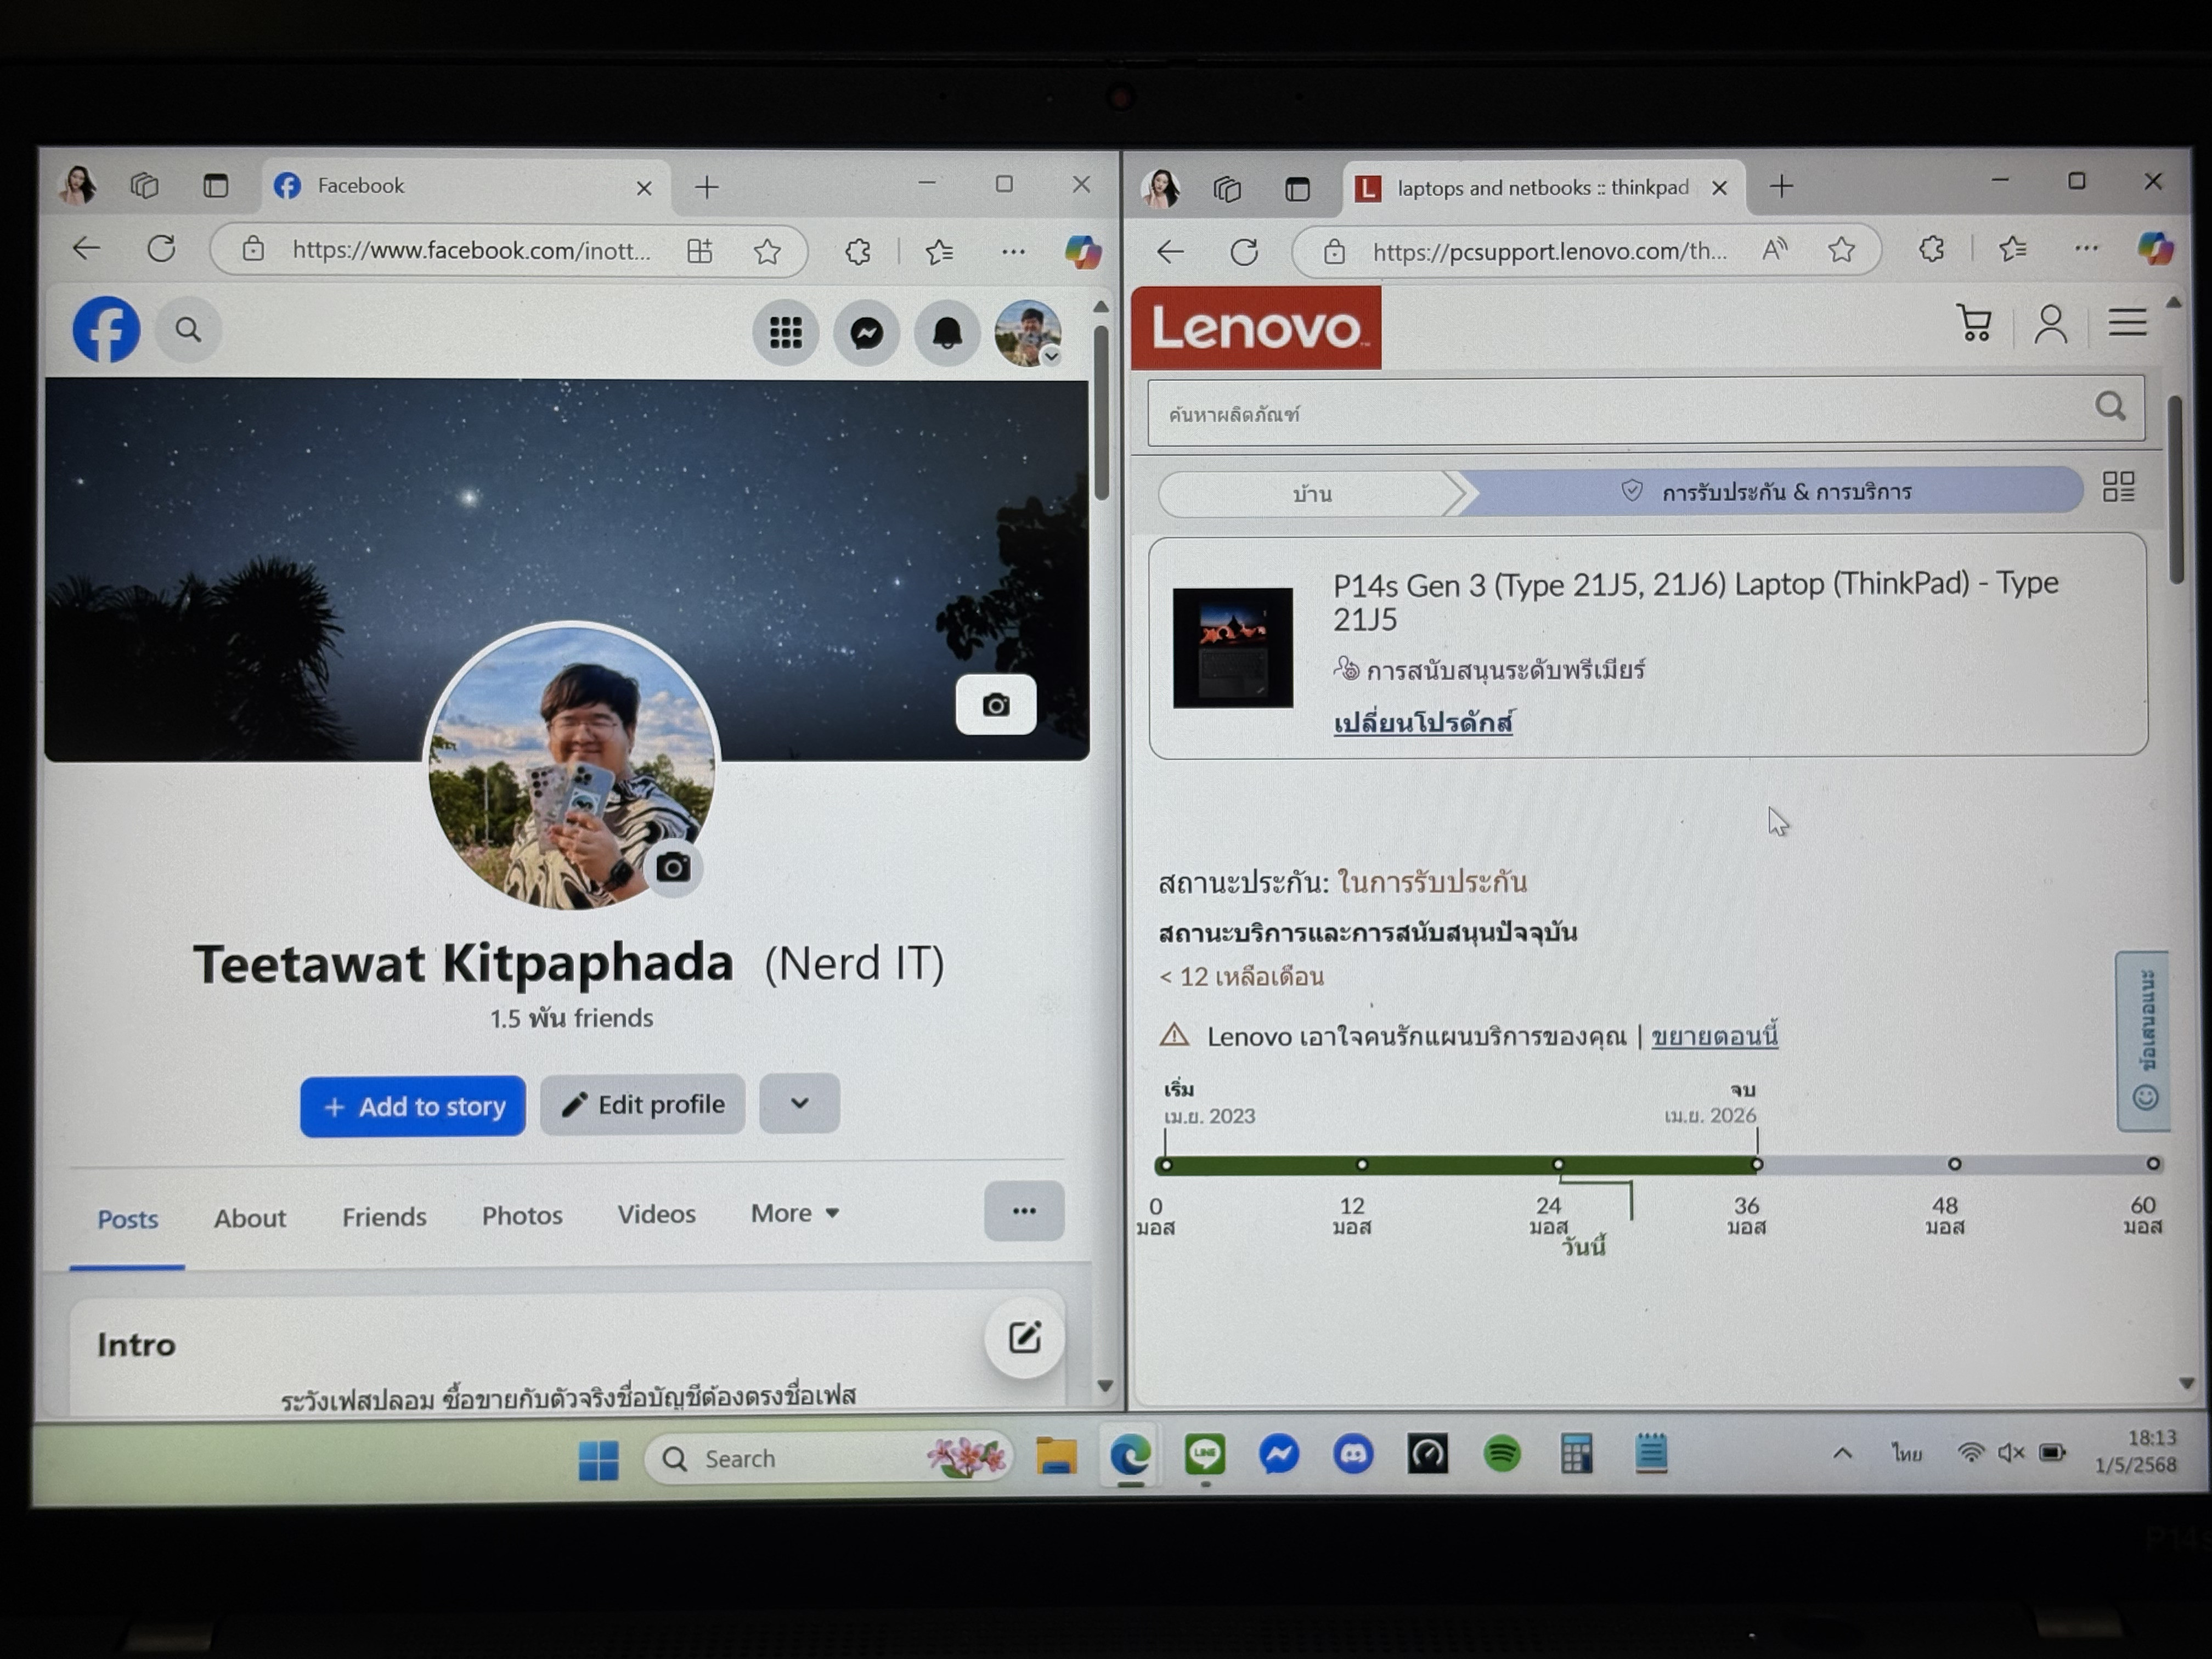Screen dimensions: 2212x1659
Task: Switch to Posts tab
Action: [128, 1219]
